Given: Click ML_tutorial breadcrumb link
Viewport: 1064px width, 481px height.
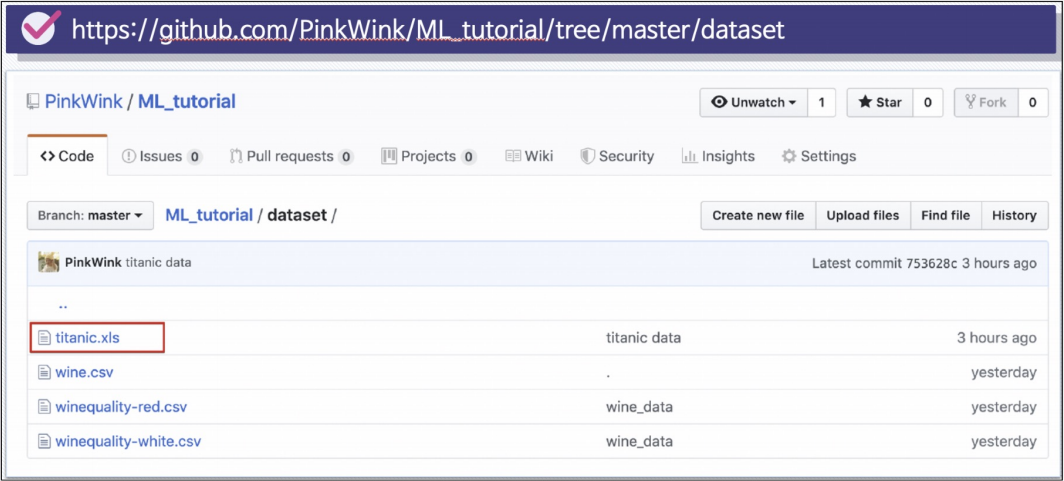Looking at the screenshot, I should [x=209, y=216].
